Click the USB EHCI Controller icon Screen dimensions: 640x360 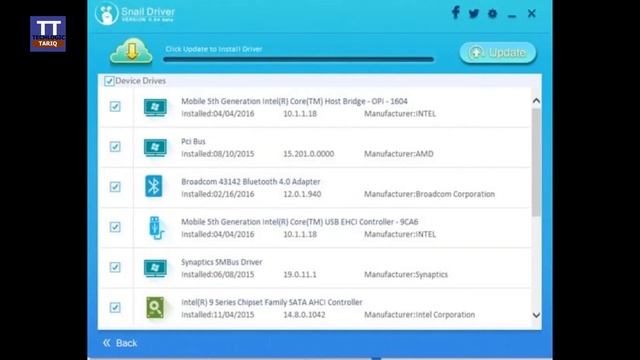pyautogui.click(x=156, y=227)
